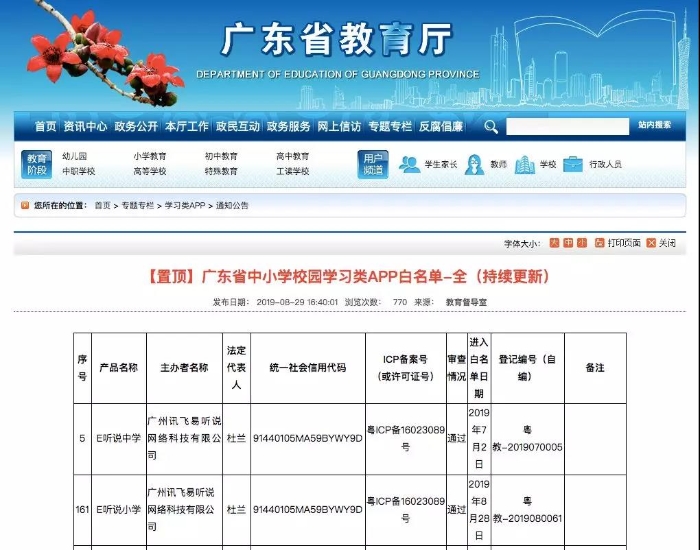The width and height of the screenshot is (700, 550).
Task: Select the 统一社会信用代码 column header
Action: point(308,368)
